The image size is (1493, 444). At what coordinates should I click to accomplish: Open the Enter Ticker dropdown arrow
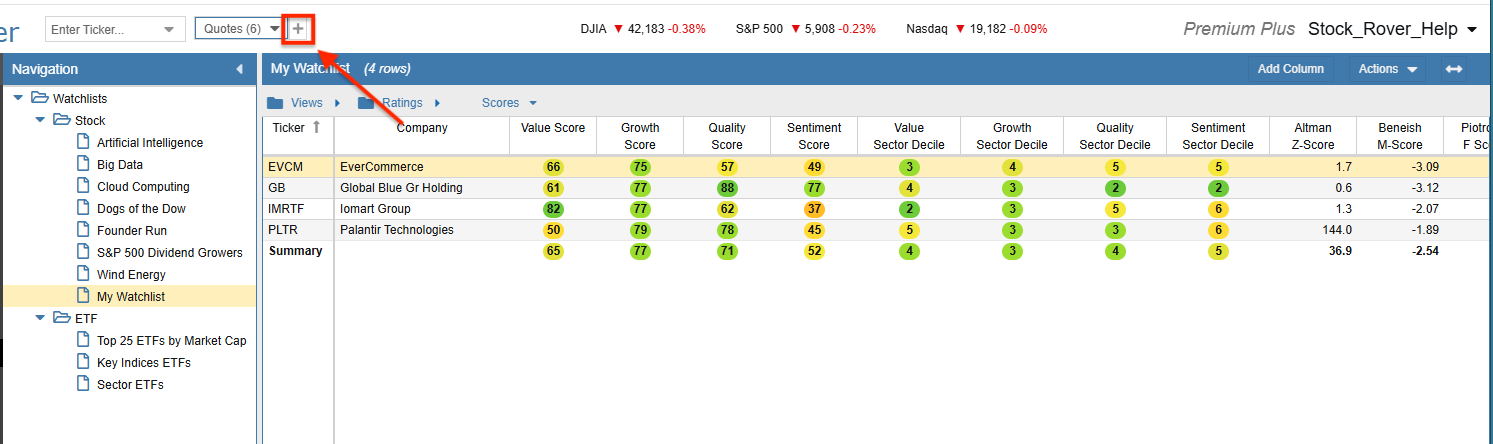coord(170,30)
